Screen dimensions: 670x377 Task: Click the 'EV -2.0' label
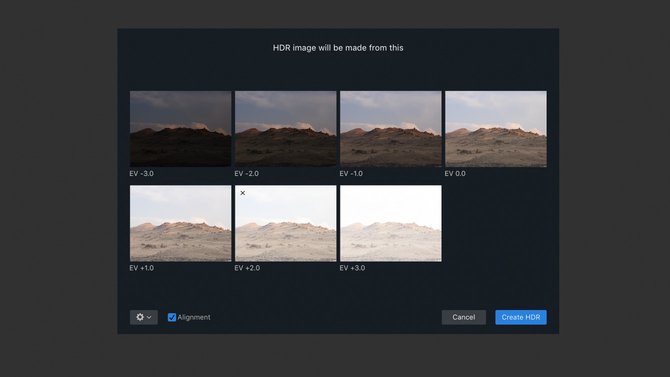point(247,174)
